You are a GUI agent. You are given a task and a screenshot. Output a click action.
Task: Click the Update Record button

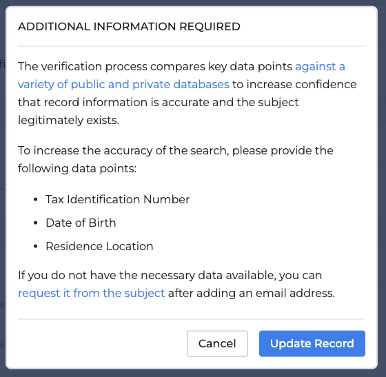312,343
